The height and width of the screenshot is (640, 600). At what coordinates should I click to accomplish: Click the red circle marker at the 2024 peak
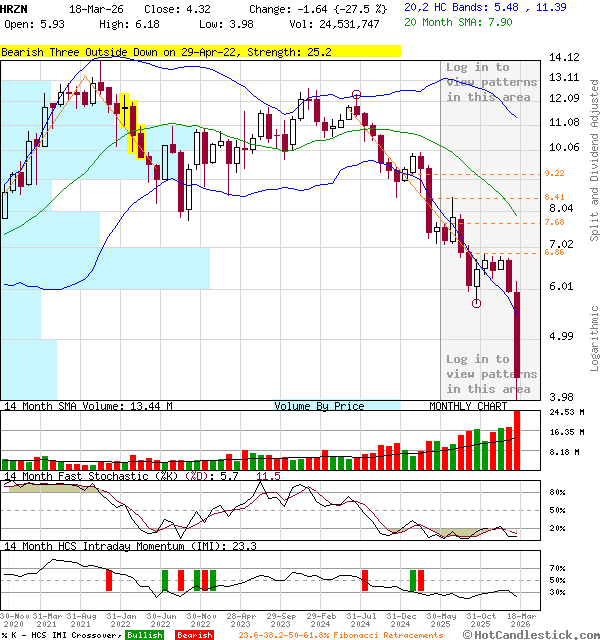[357, 95]
